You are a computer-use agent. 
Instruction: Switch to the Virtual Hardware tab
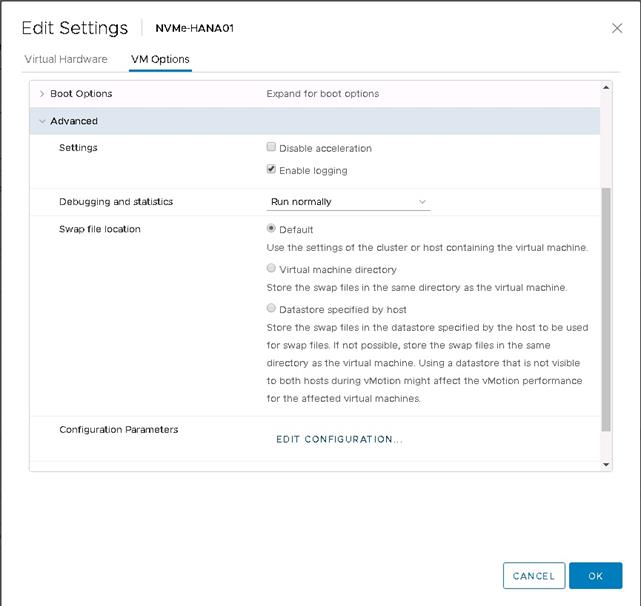66,59
